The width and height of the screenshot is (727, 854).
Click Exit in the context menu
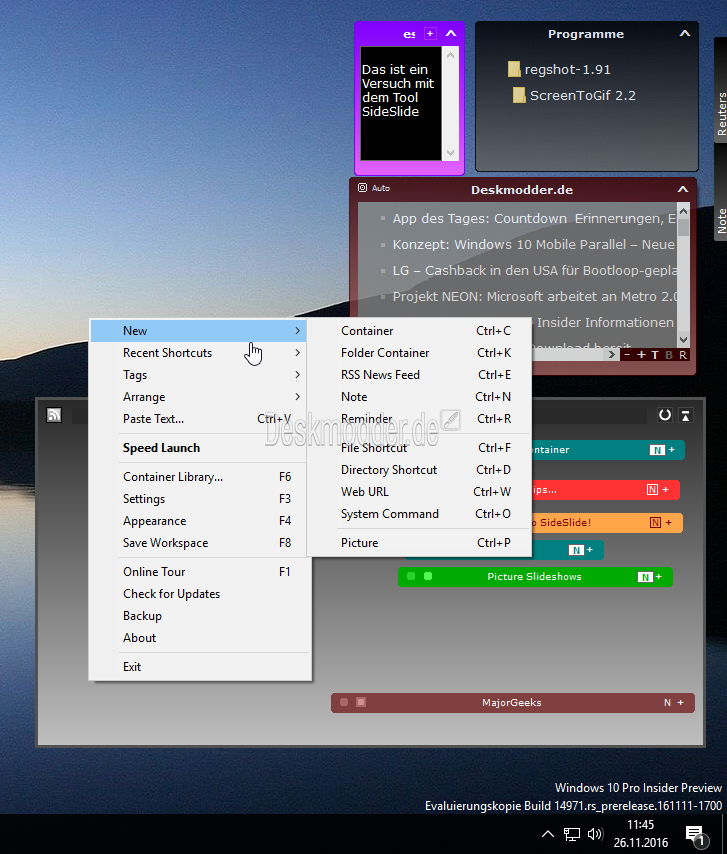click(198, 667)
